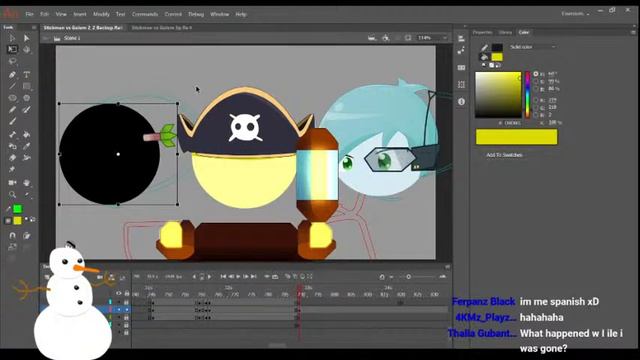Click Add To Swatches button
Viewport: 640px width, 360px height.
pos(504,155)
